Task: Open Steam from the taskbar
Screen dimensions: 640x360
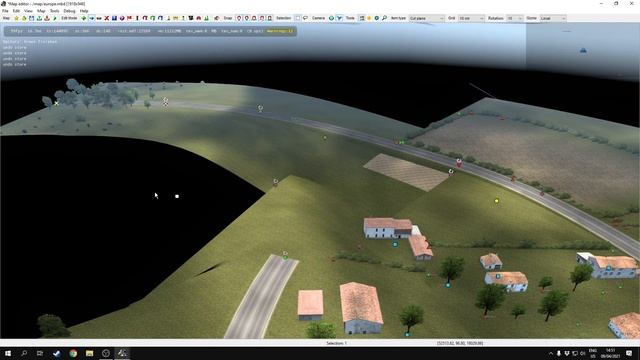Action: [x=57, y=353]
